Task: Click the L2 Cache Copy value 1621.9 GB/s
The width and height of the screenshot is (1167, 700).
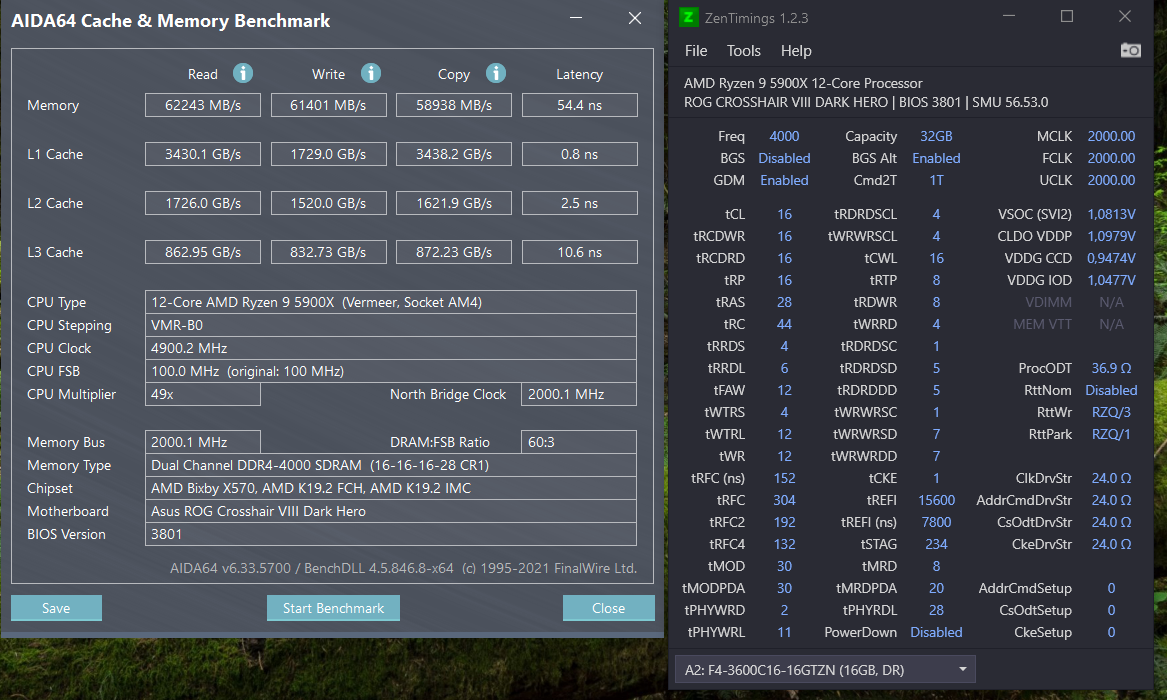Action: (453, 203)
